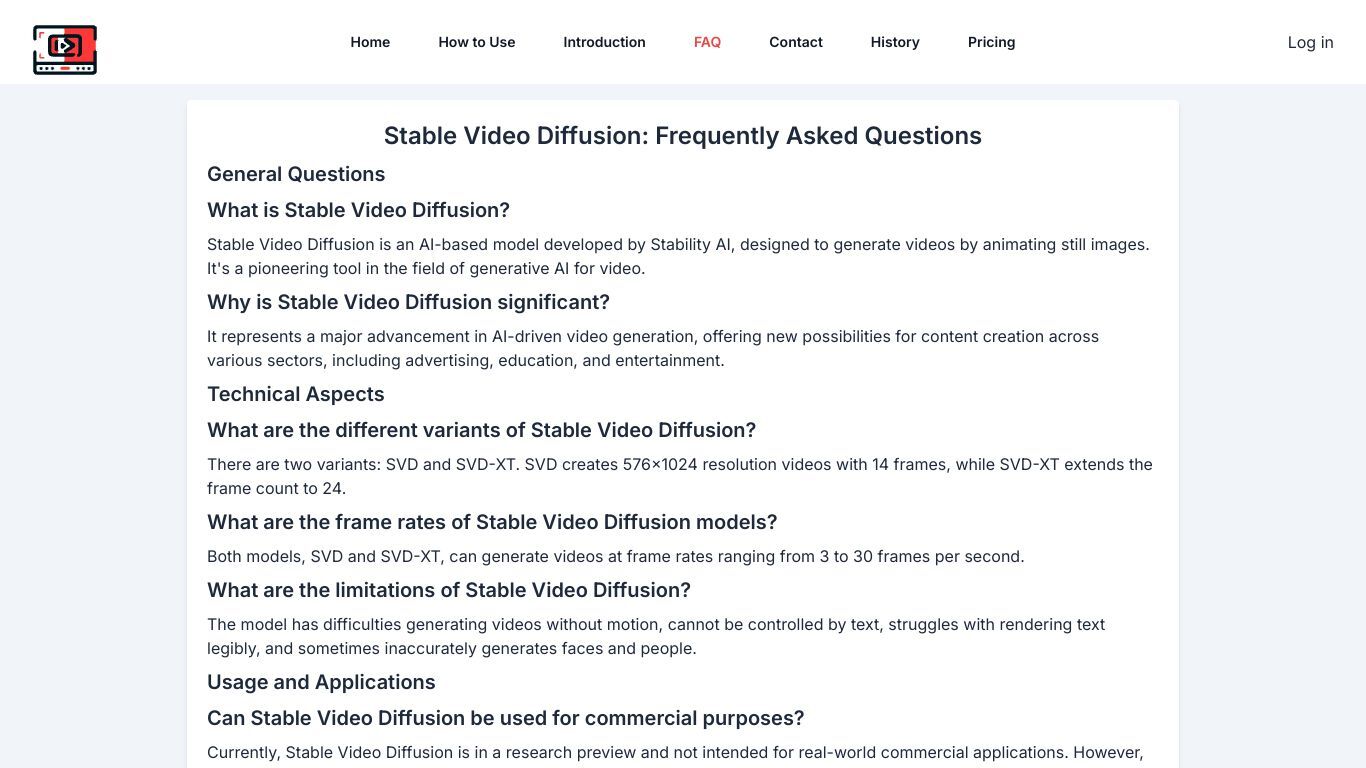Click the Log in link
Screen dimensions: 1366x768
1310,42
